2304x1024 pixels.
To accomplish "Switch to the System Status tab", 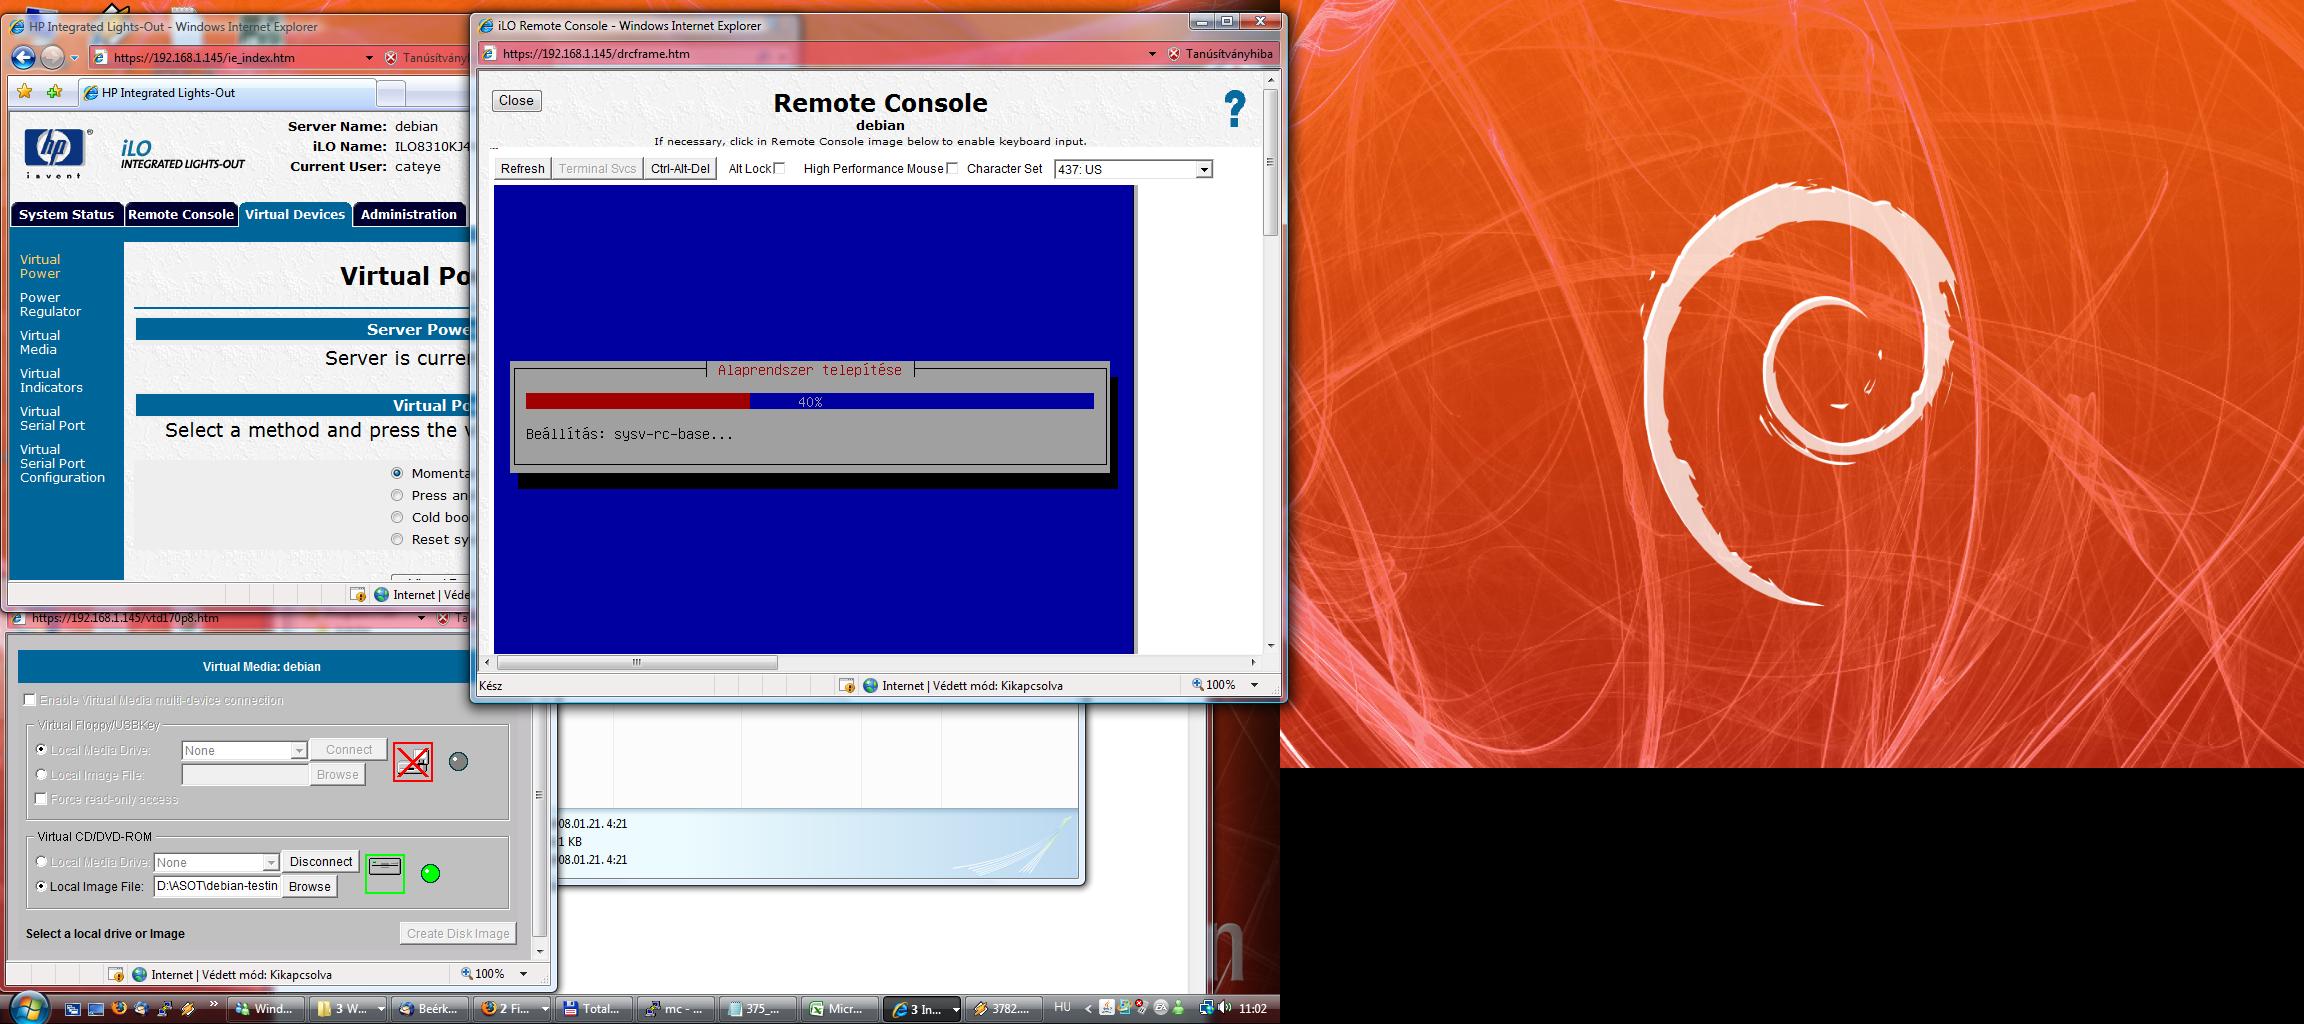I will (x=66, y=214).
